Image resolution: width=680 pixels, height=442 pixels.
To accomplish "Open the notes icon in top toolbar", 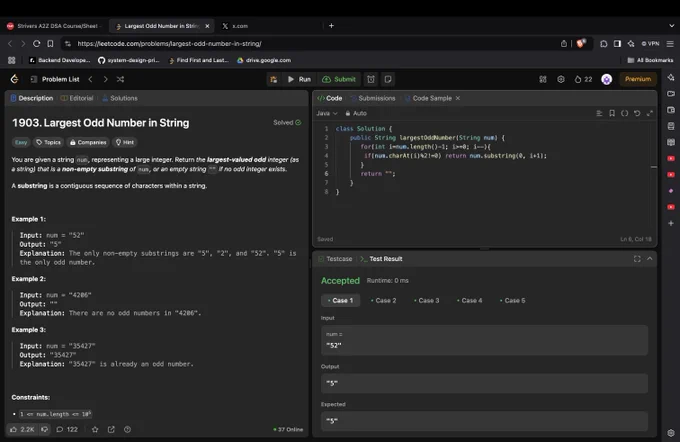I will 388,79.
